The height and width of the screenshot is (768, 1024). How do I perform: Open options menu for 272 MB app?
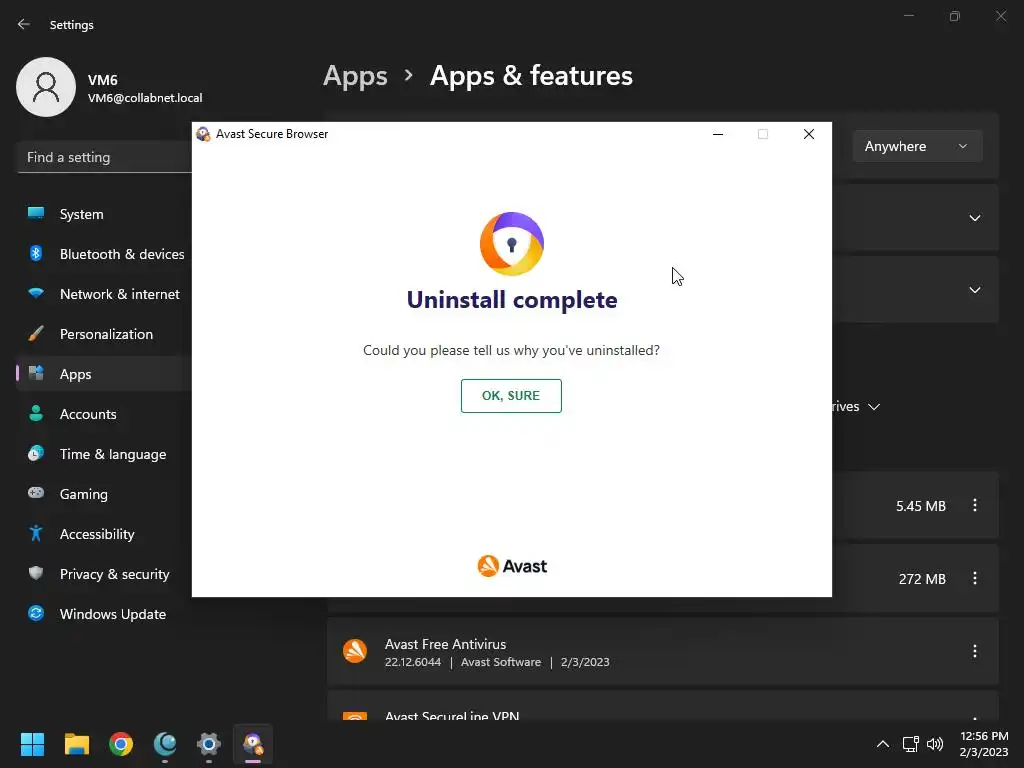pos(974,578)
